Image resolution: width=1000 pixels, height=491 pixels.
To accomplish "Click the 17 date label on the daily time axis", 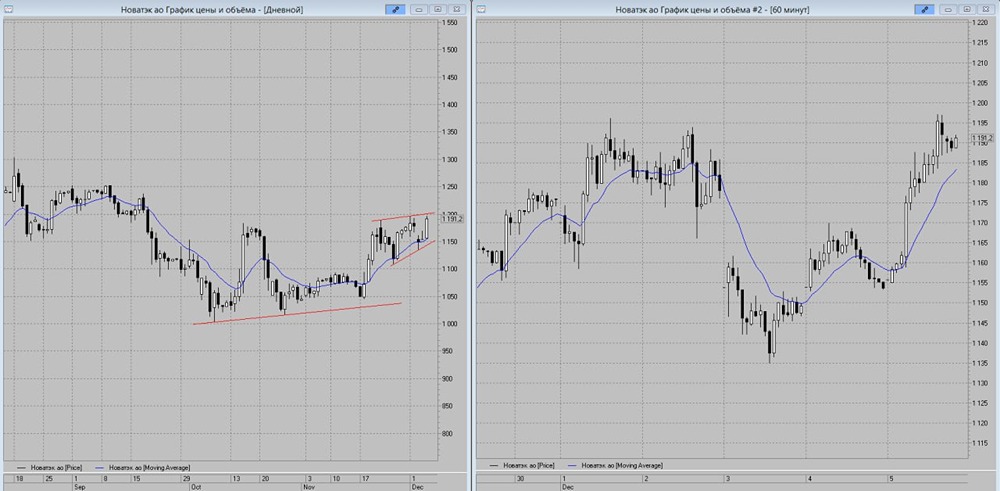I will (365, 478).
